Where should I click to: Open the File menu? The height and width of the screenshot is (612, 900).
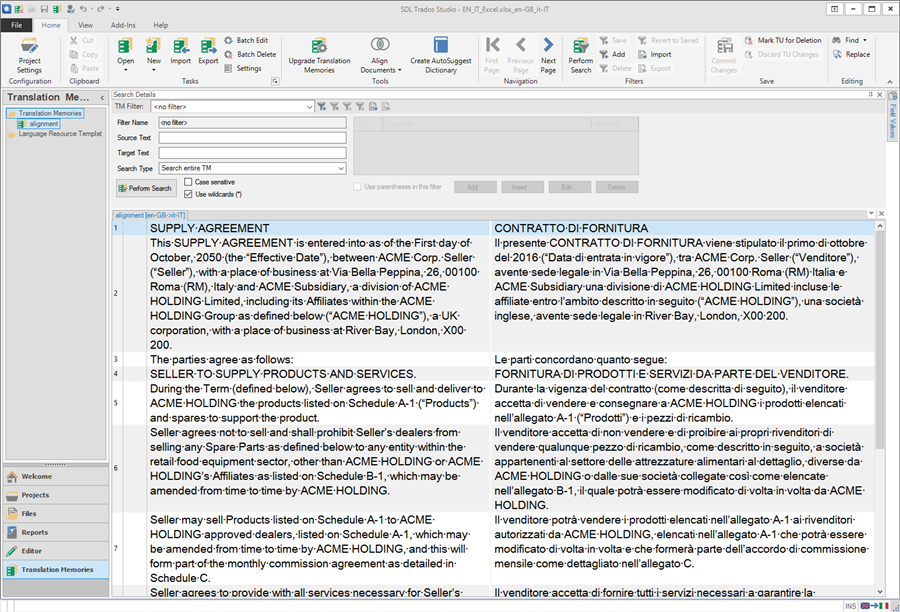tap(17, 25)
